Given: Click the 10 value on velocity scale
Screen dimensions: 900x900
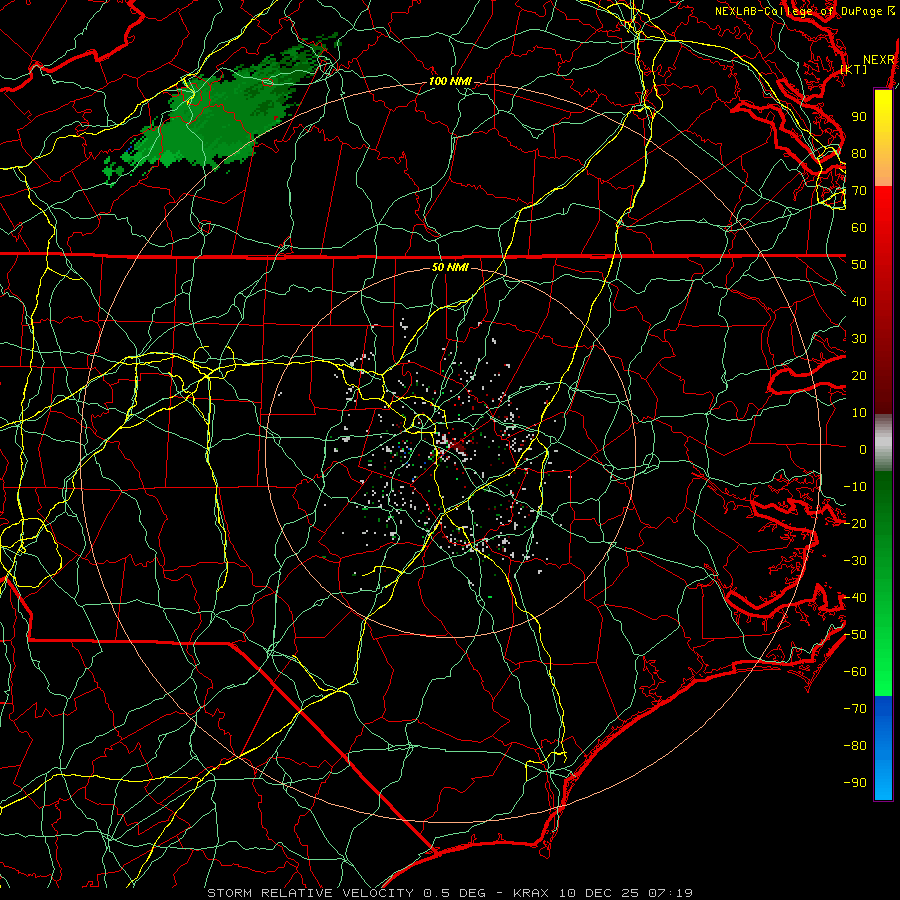Looking at the screenshot, I should pos(859,413).
